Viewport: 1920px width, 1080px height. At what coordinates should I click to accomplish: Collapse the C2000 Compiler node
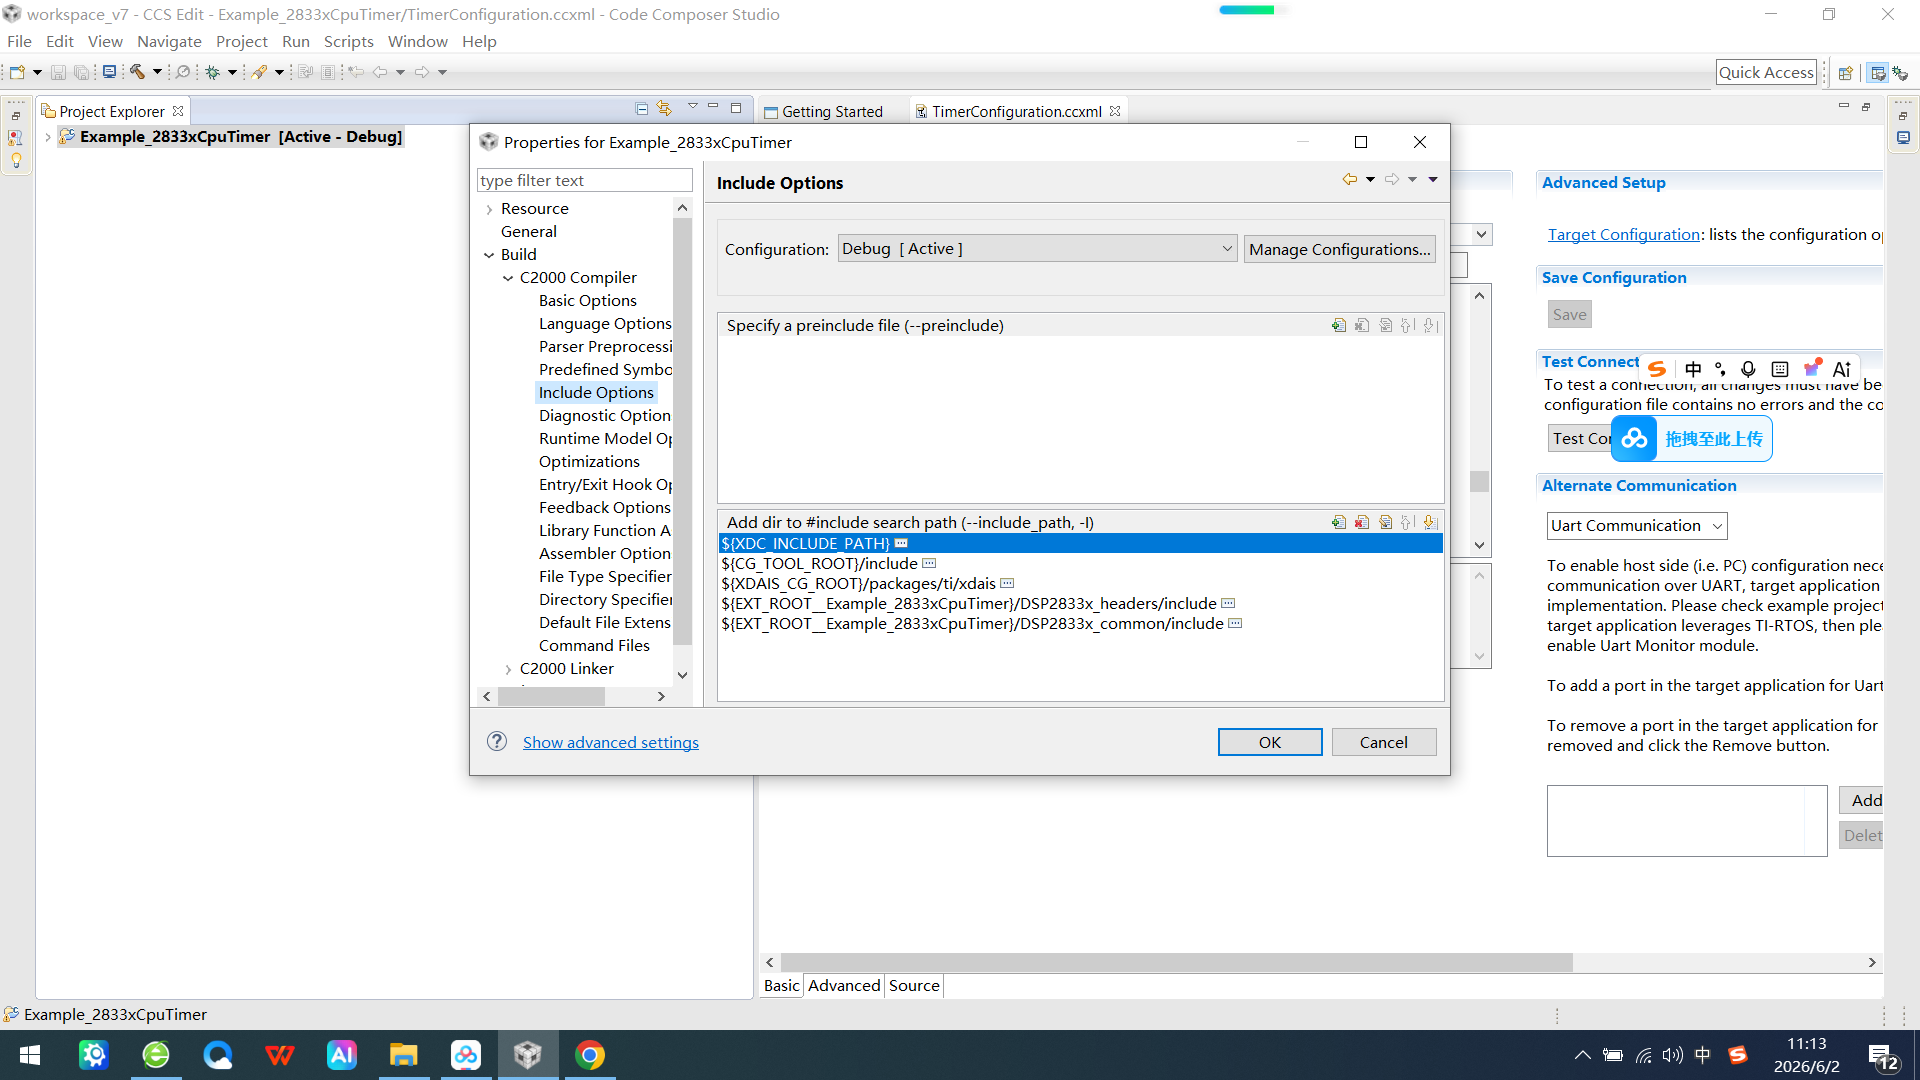coord(508,278)
